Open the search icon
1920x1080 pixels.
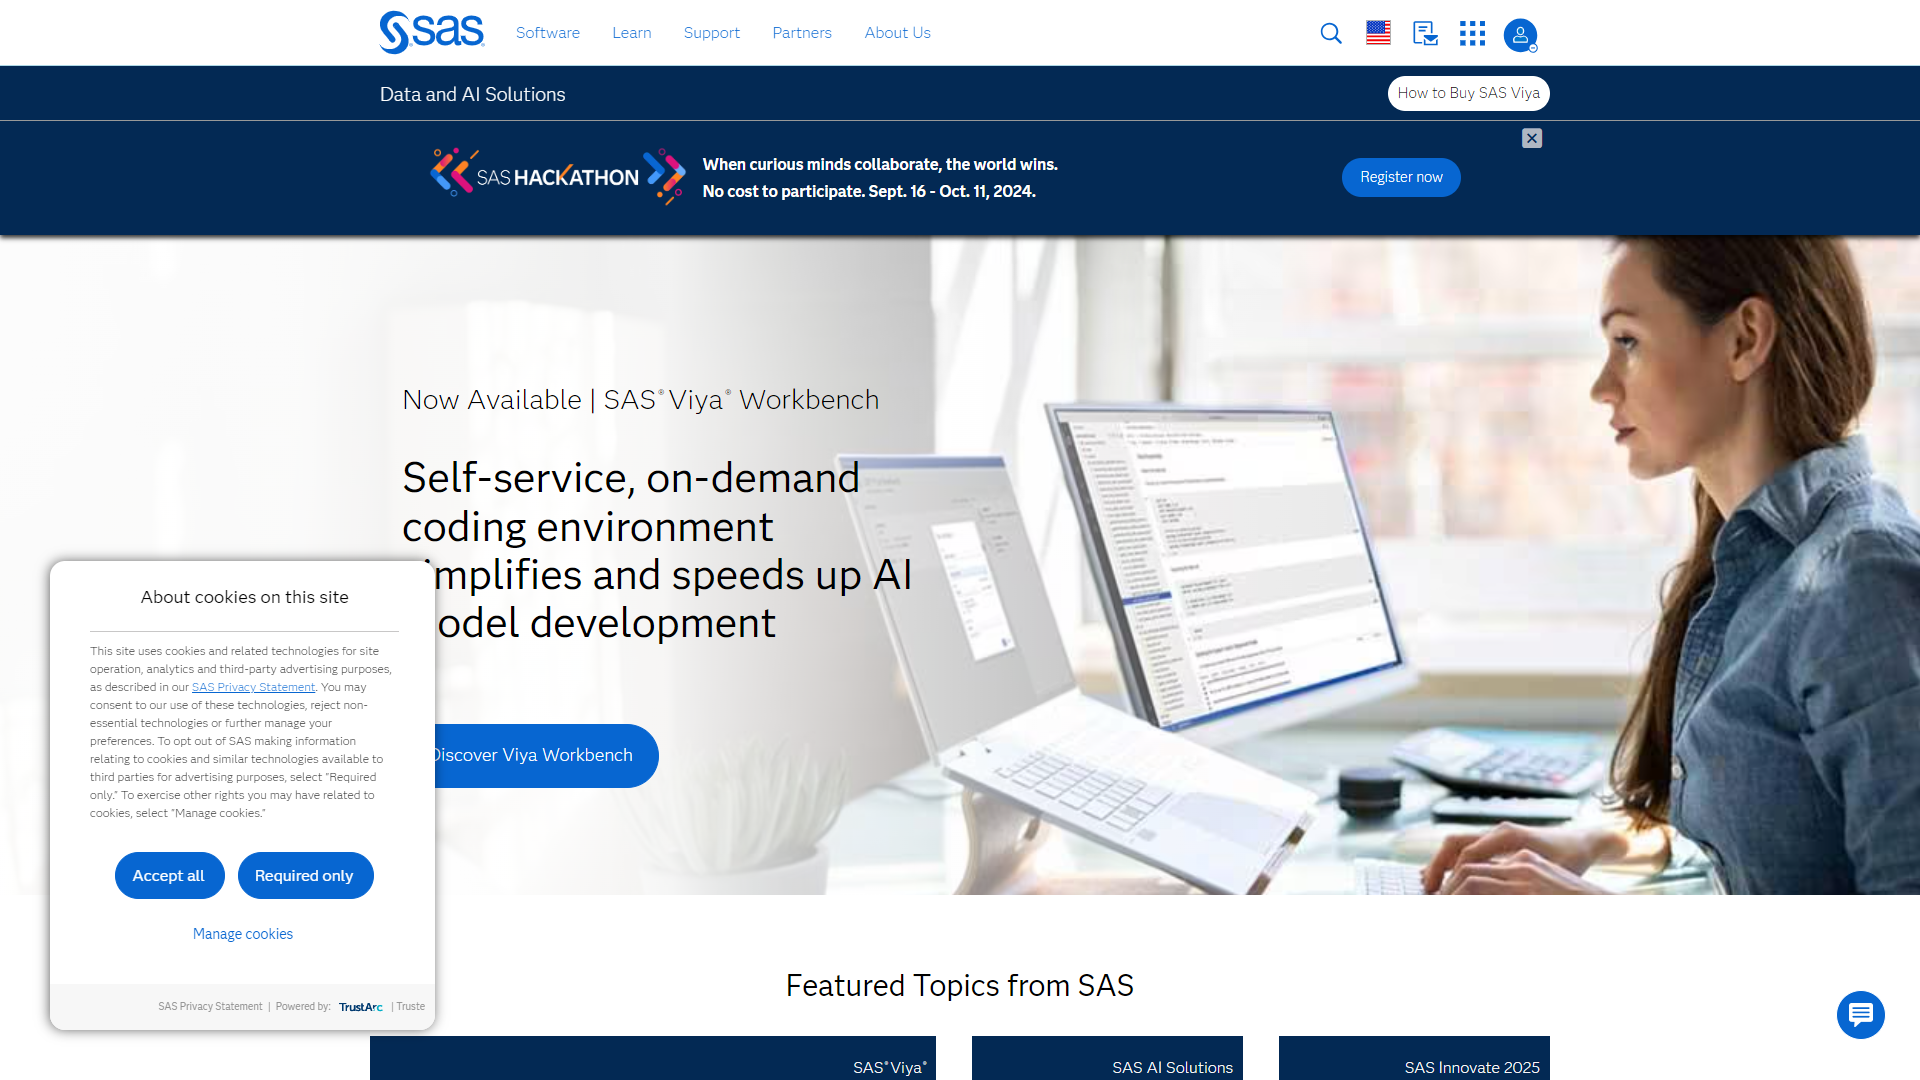pos(1330,33)
